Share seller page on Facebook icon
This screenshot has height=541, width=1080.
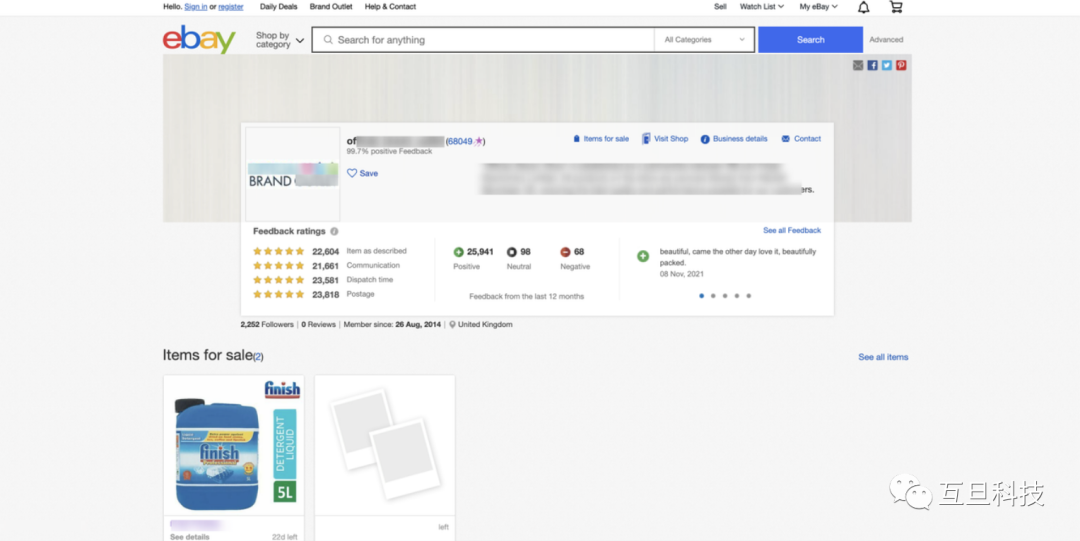[872, 65]
